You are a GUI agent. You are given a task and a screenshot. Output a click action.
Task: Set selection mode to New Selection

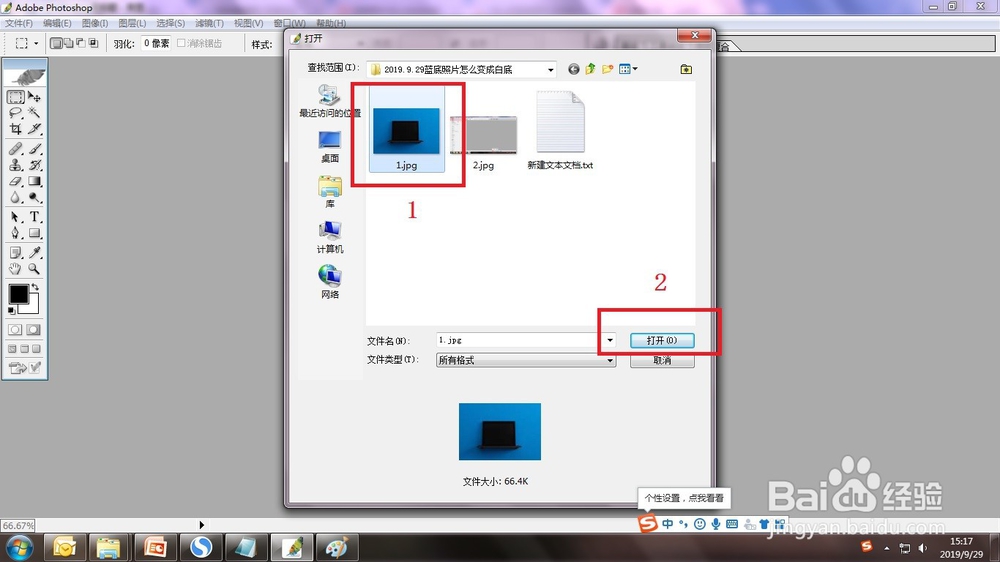(56, 43)
